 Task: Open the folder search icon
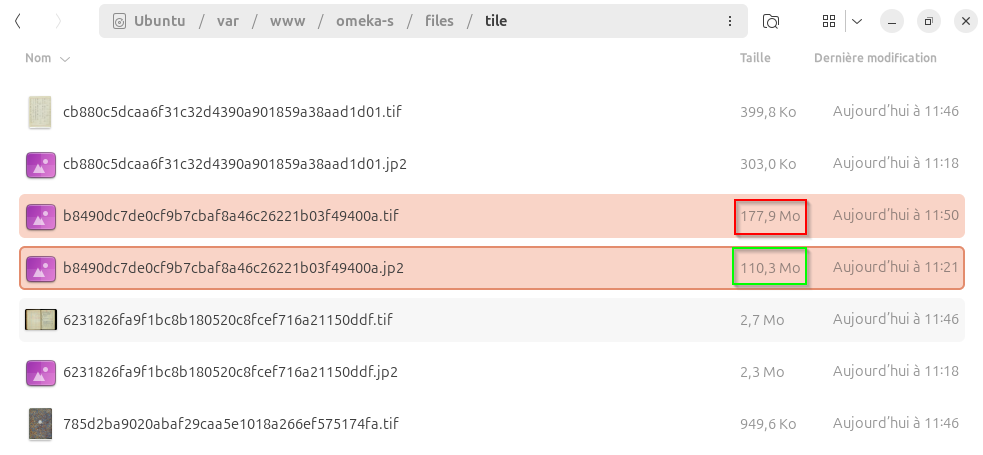click(x=771, y=21)
